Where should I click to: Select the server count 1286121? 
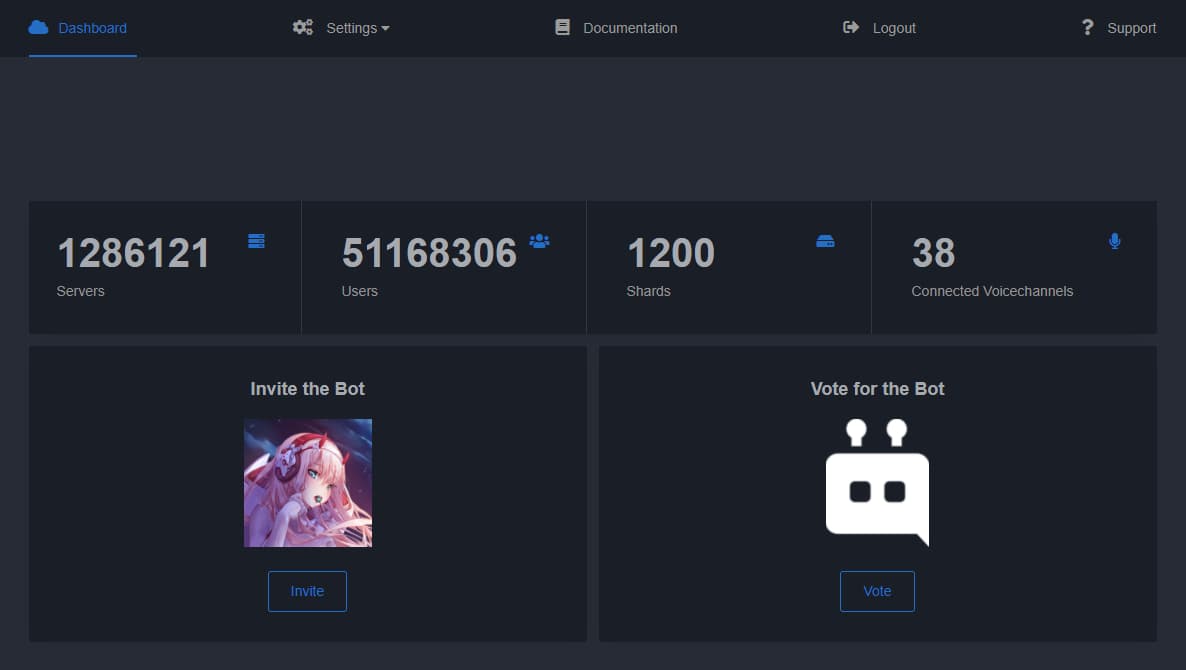133,253
